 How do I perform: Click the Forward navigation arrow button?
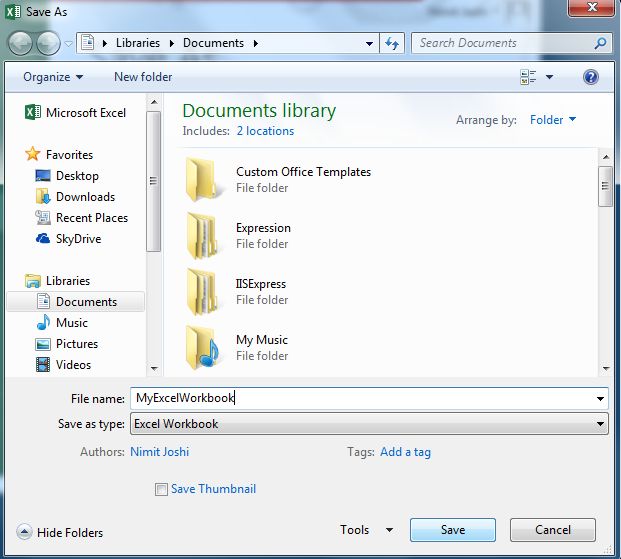[x=48, y=43]
